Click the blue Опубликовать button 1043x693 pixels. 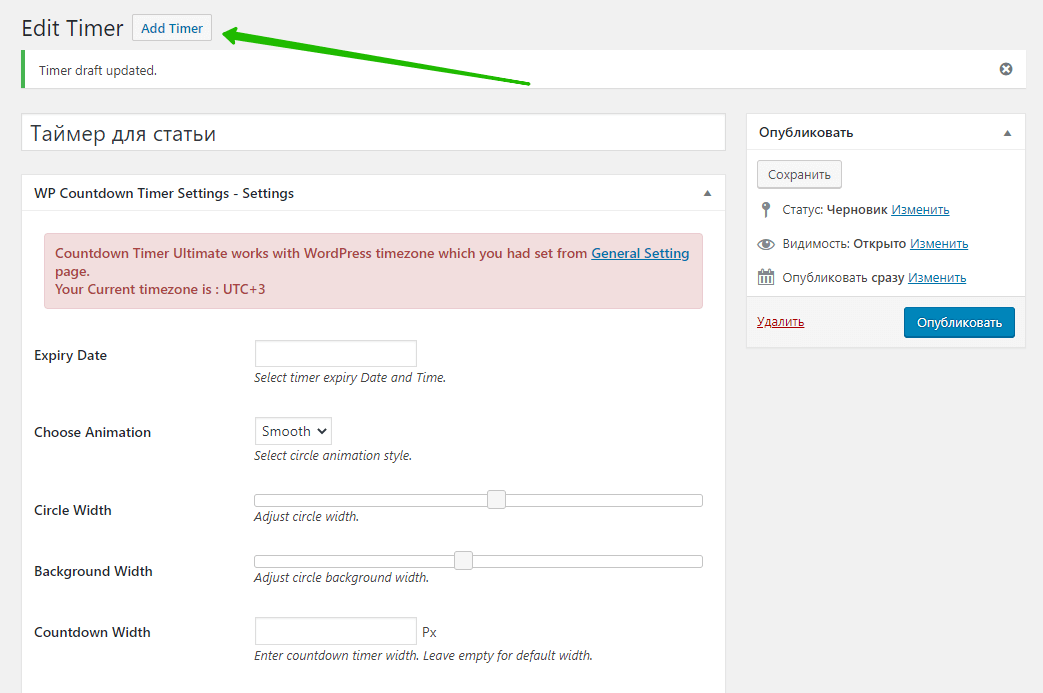[959, 323]
